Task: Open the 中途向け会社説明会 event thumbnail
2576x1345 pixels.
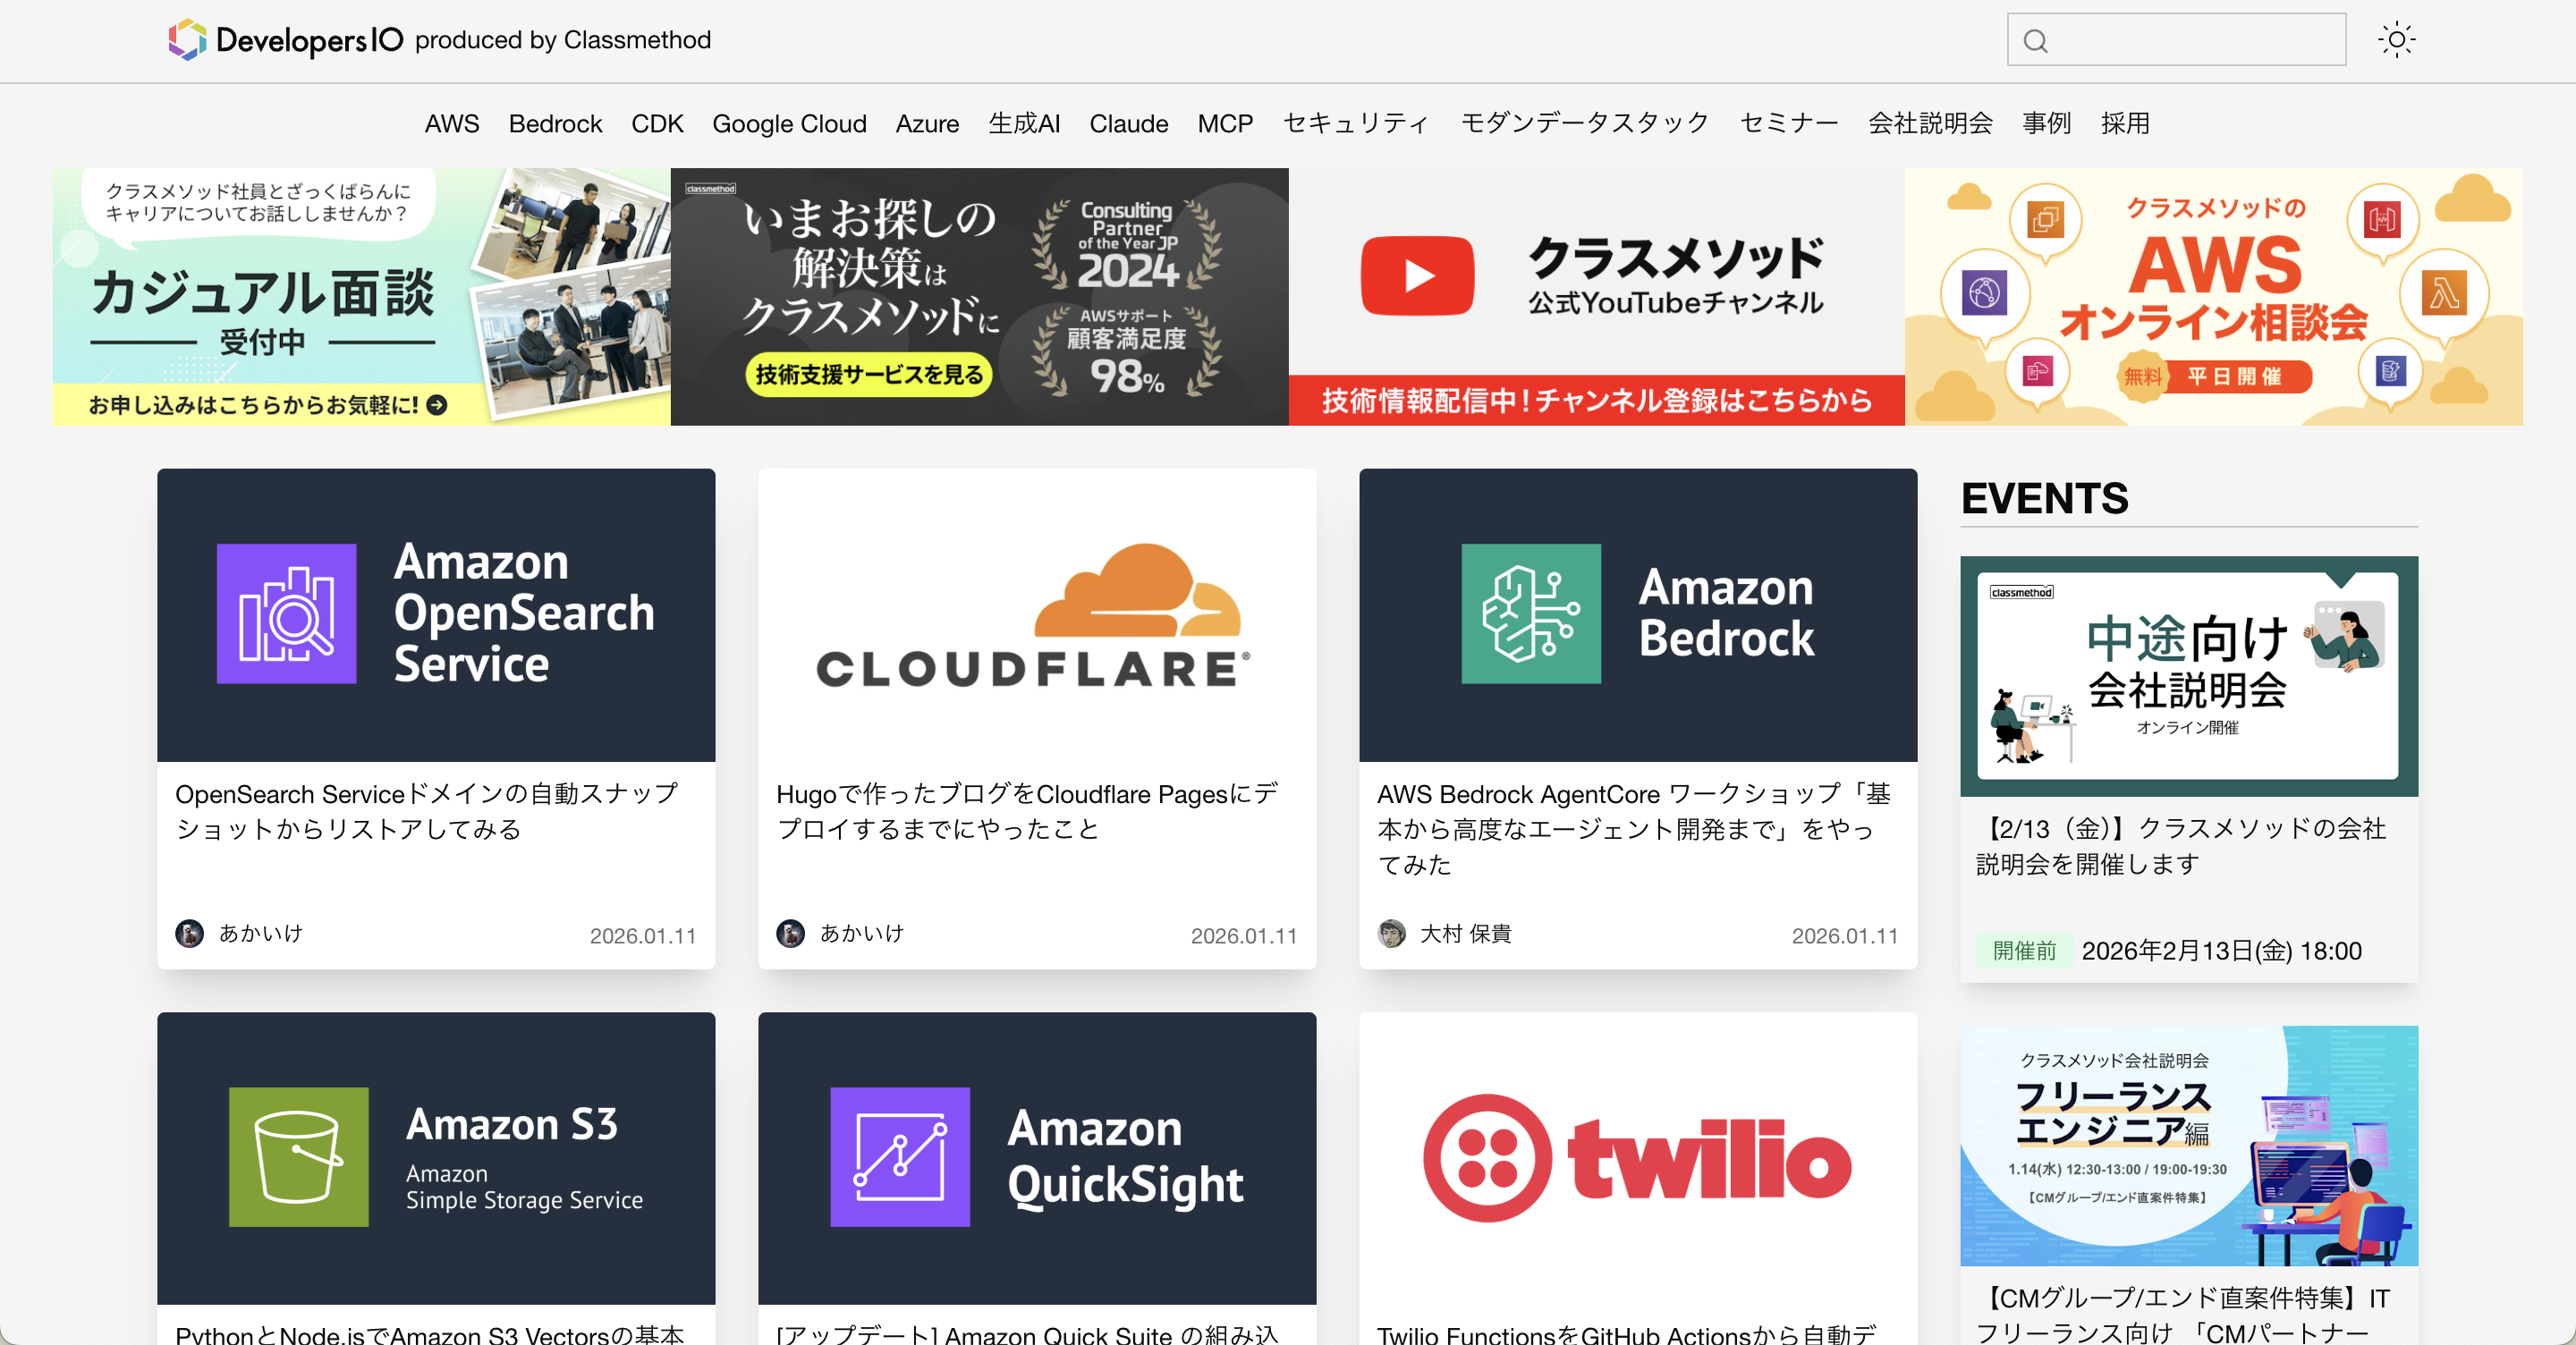Action: tap(2188, 676)
